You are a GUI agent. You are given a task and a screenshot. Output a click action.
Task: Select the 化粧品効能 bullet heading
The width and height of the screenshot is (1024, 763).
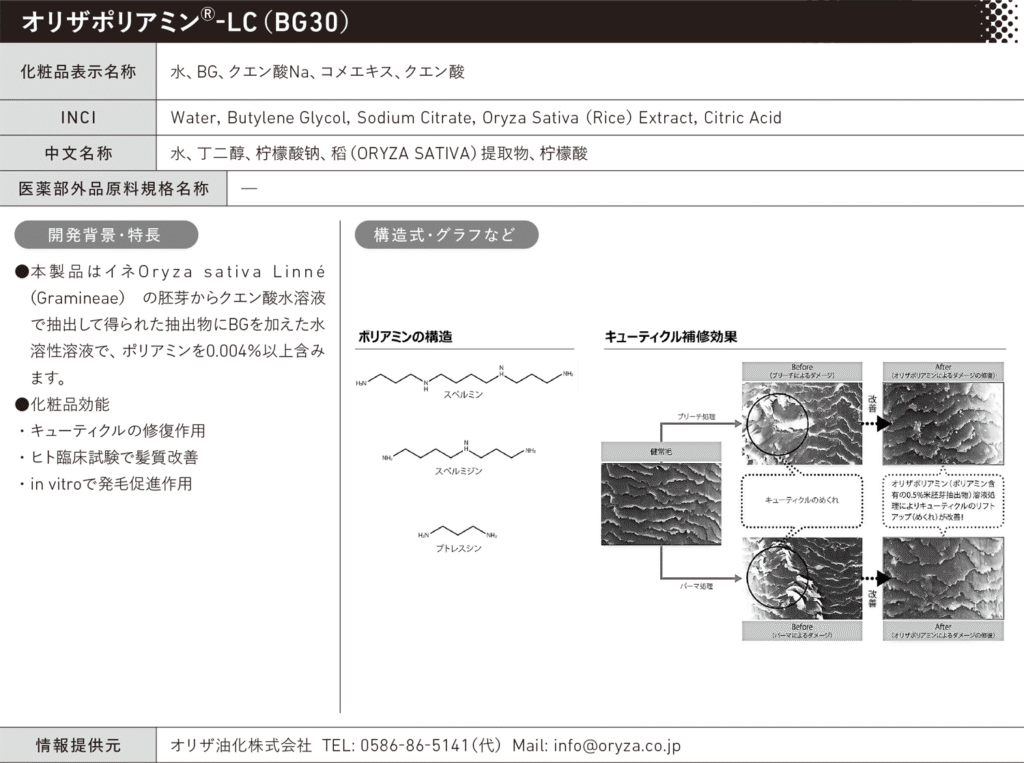(63, 404)
